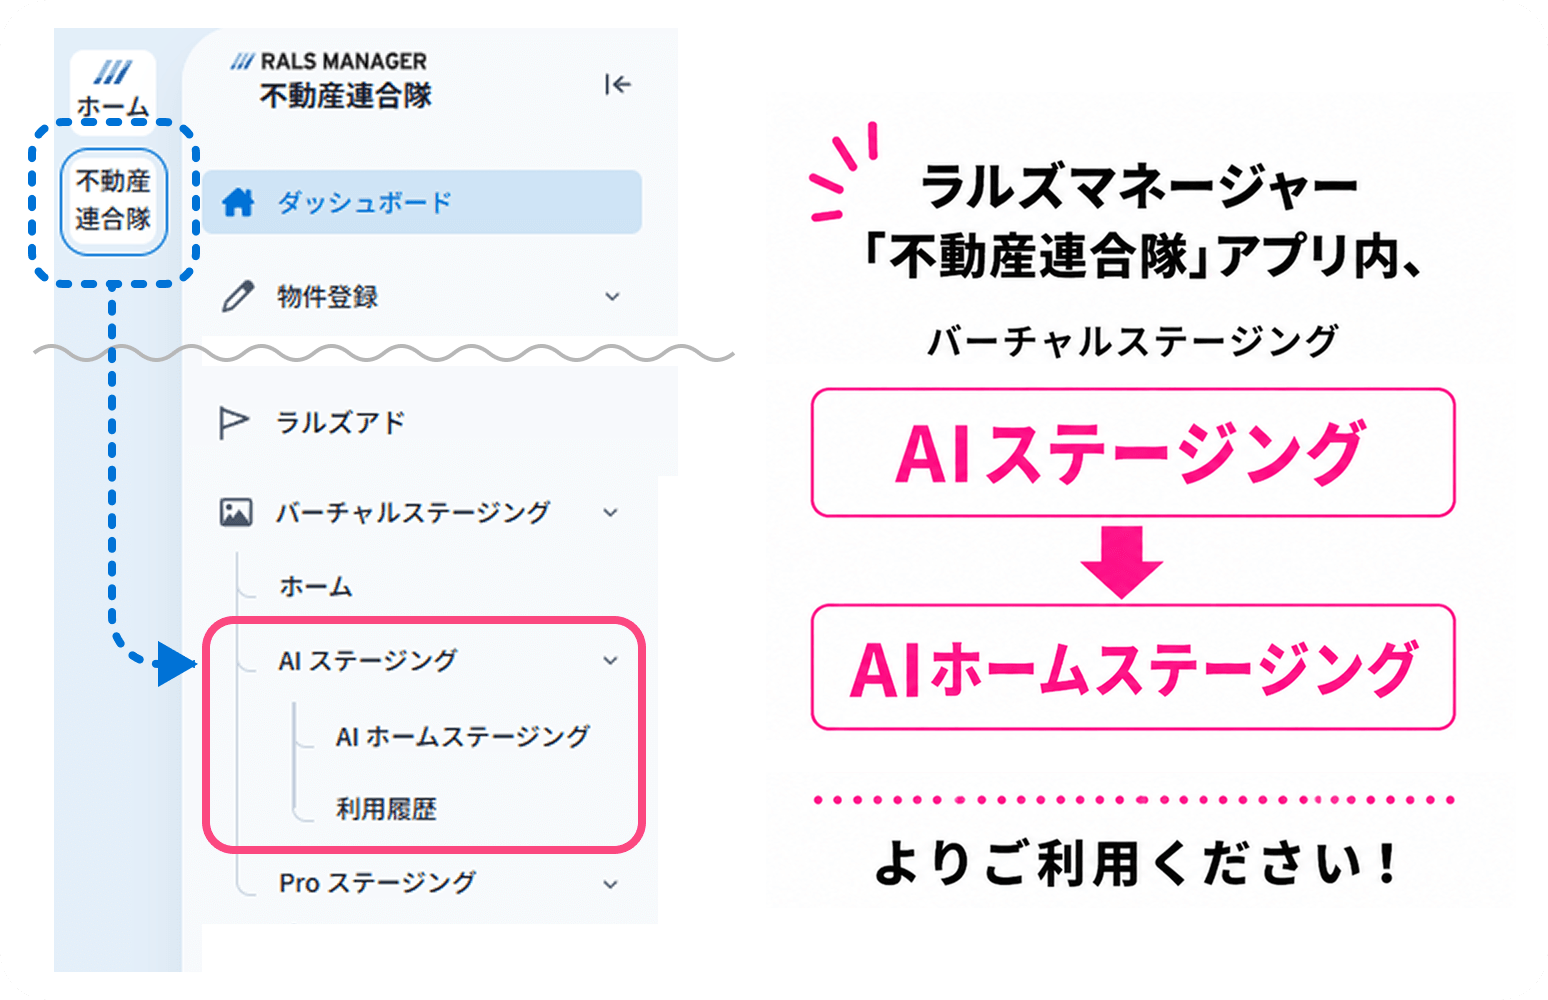Viewport: 1548px width, 1000px height.
Task: Open AI ホームステージング submenu item
Action: click(x=462, y=736)
